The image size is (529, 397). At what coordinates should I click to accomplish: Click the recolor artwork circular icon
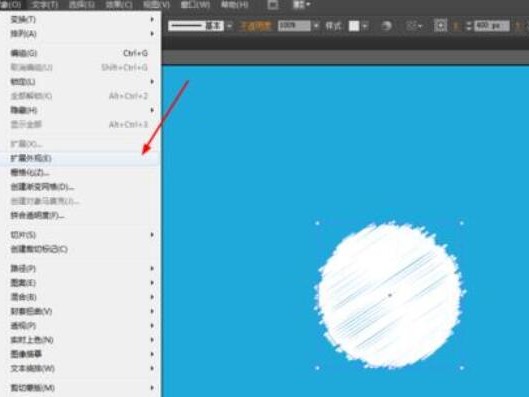(387, 26)
